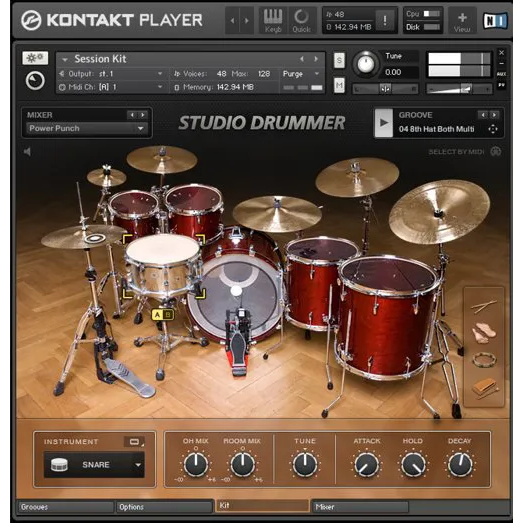
Task: Select next mixer preset arrow
Action: coord(143,115)
